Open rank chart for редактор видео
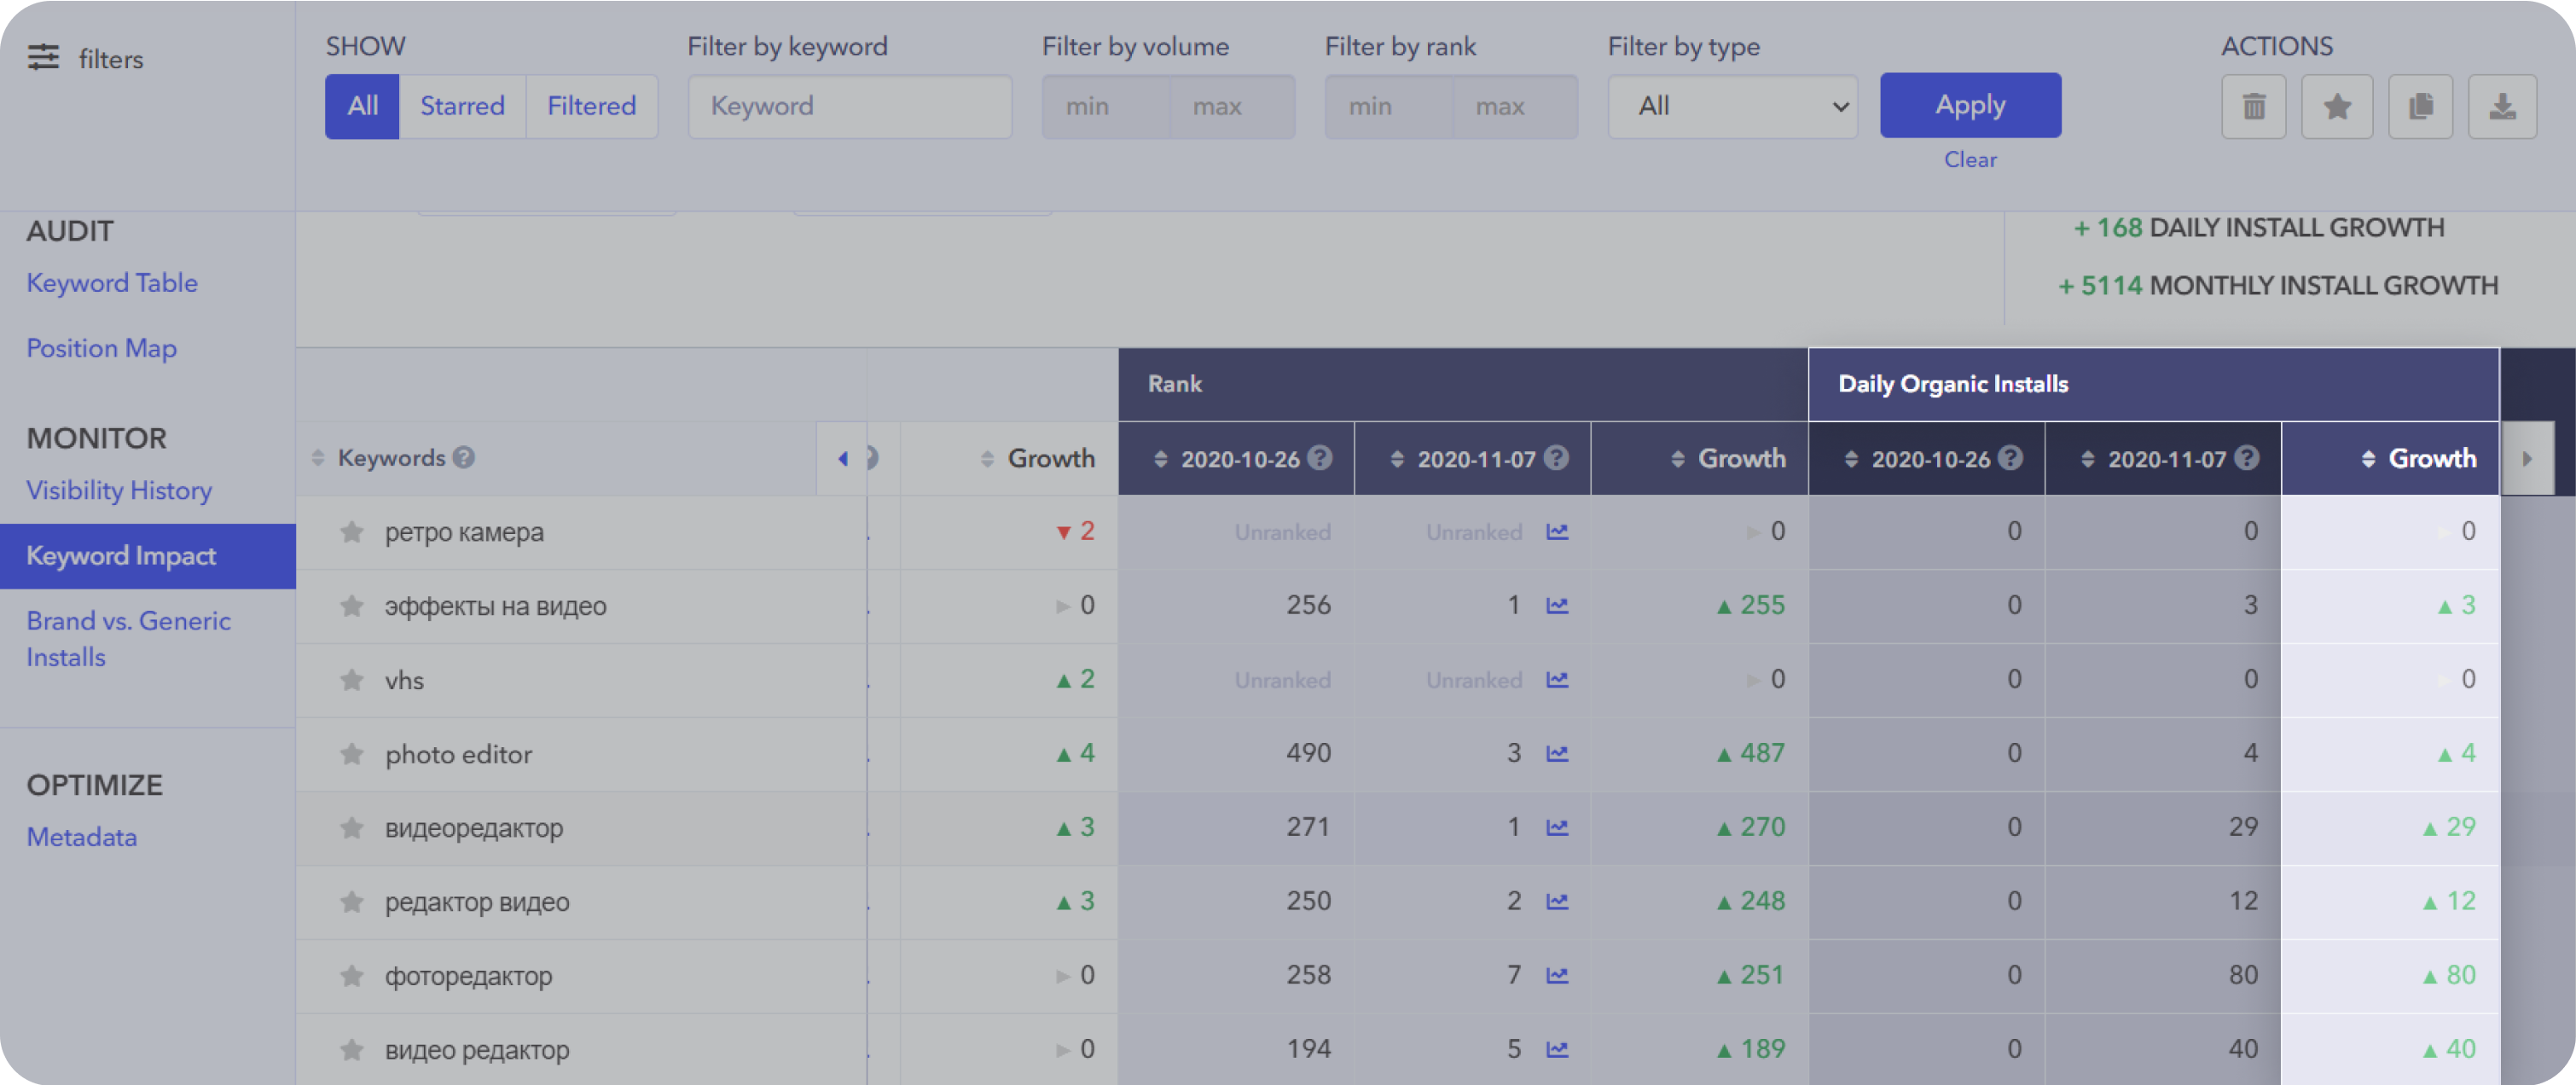This screenshot has height=1085, width=2576. (1557, 902)
